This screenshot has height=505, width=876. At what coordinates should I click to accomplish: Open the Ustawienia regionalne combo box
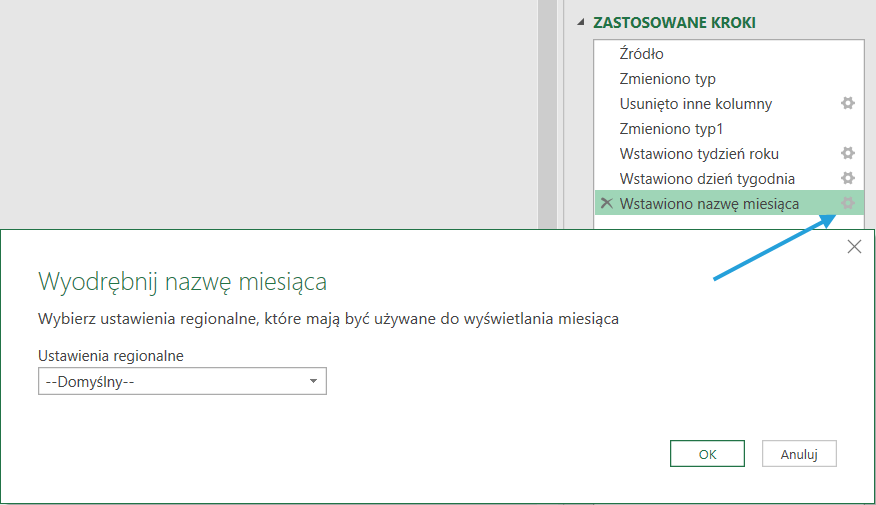coord(181,381)
